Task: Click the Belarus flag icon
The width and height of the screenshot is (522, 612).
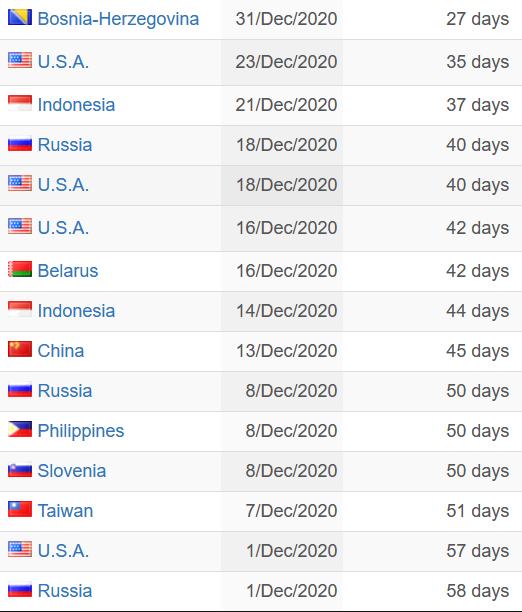Action: coord(20,269)
